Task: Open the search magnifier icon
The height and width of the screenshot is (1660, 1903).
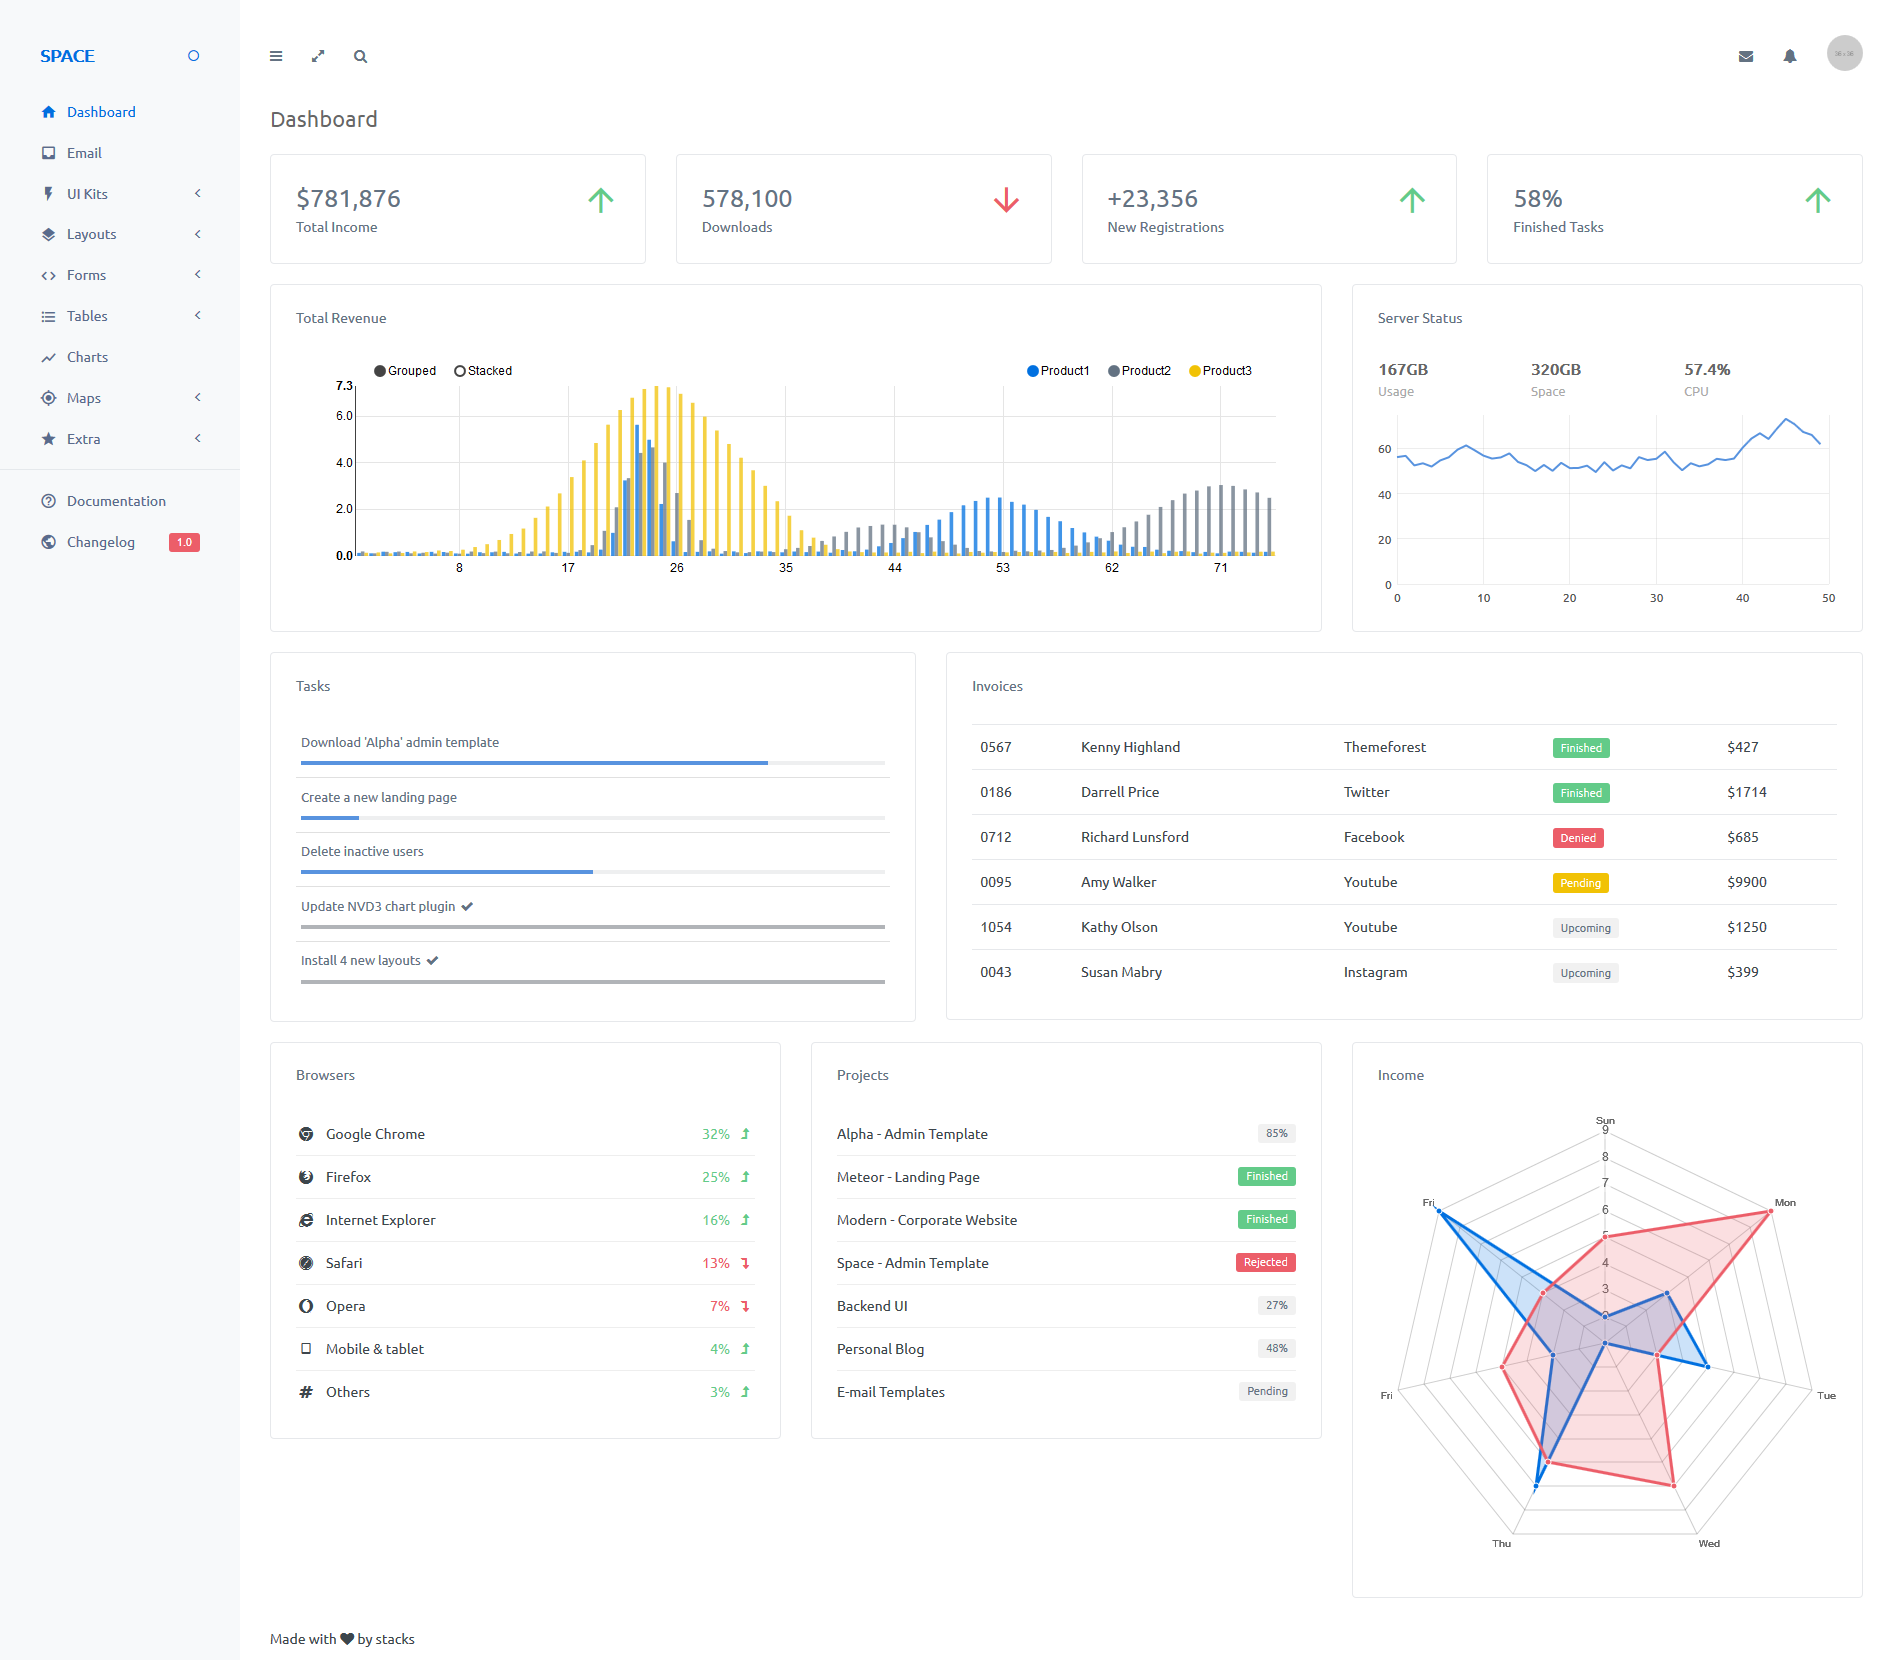Action: click(x=360, y=56)
